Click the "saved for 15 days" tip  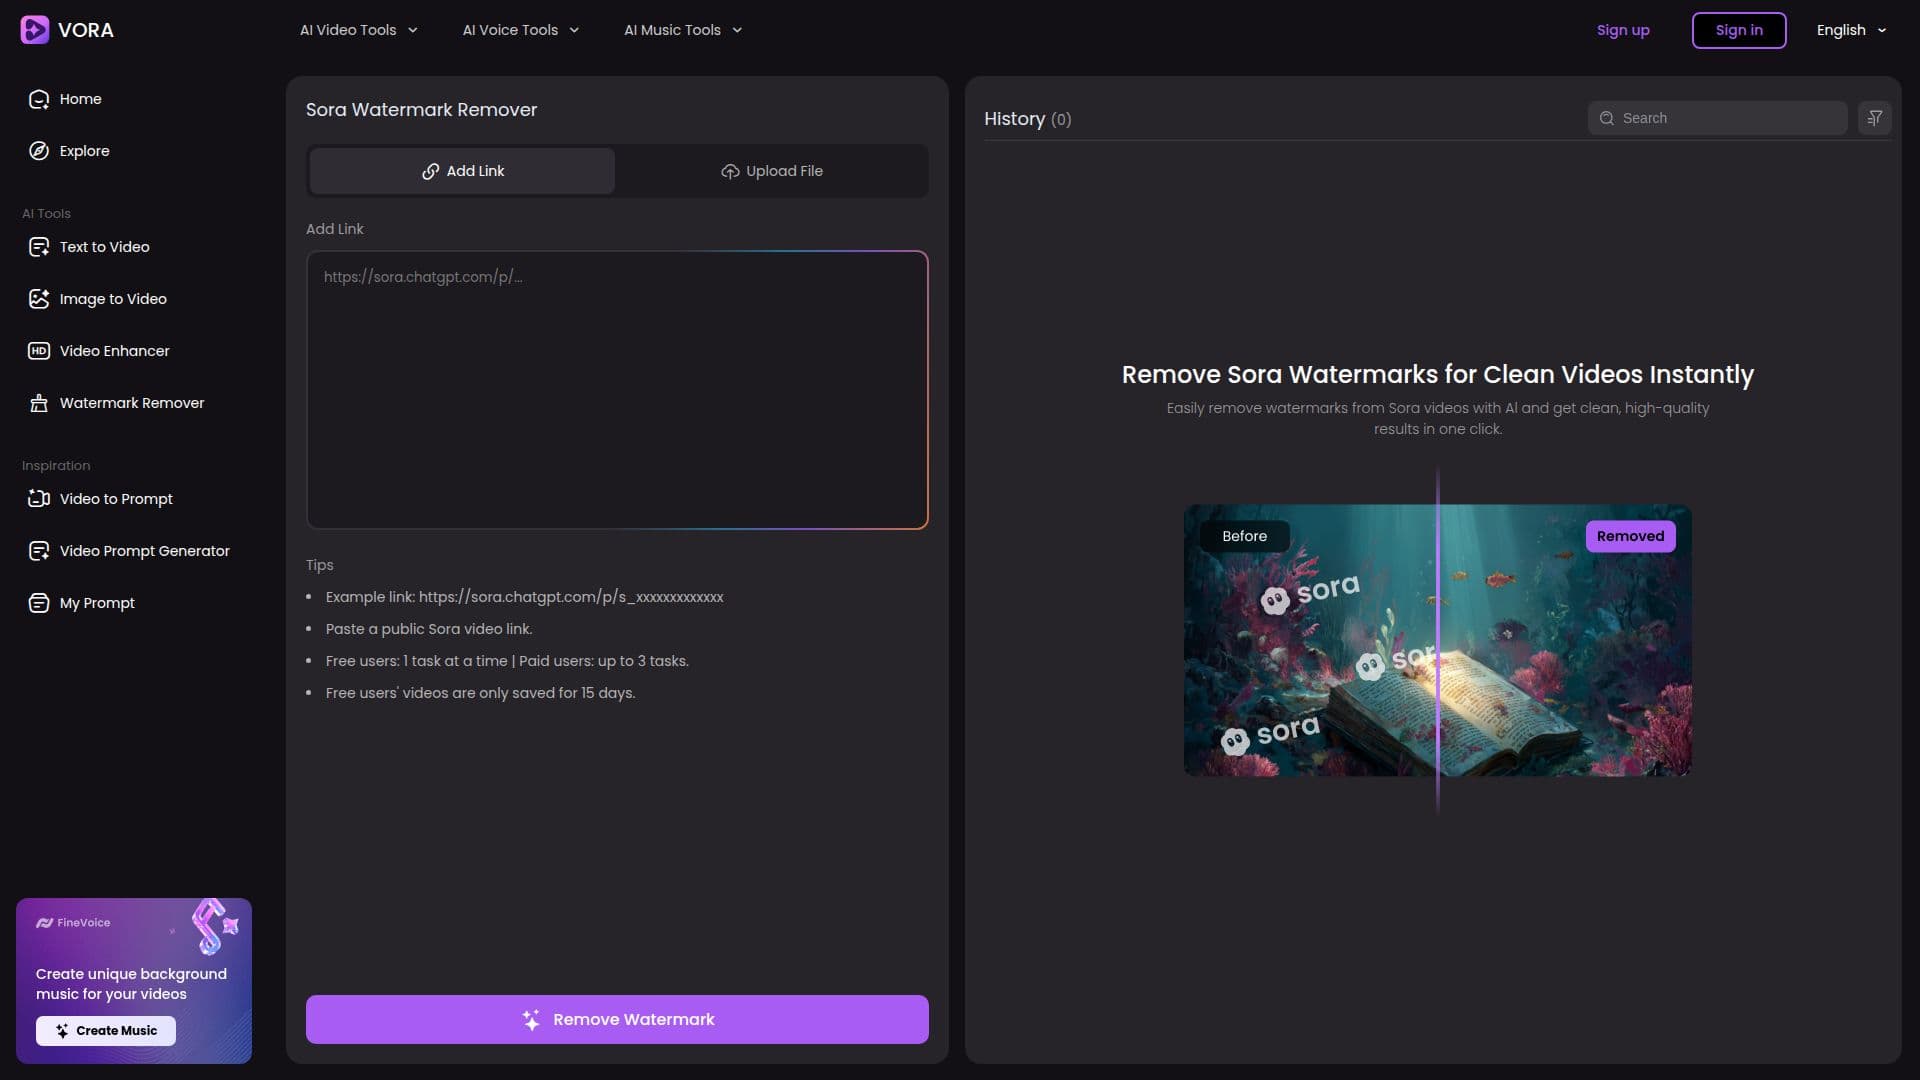(480, 693)
